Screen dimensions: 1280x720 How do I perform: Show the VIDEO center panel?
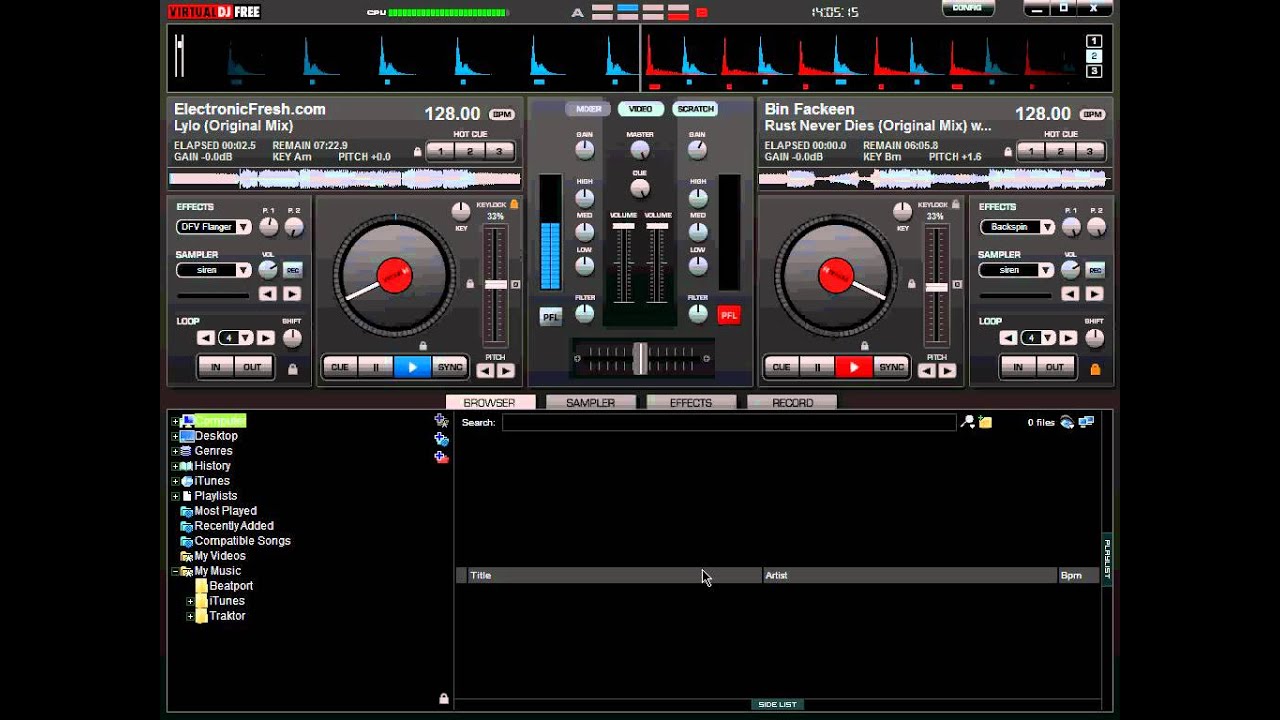(641, 109)
